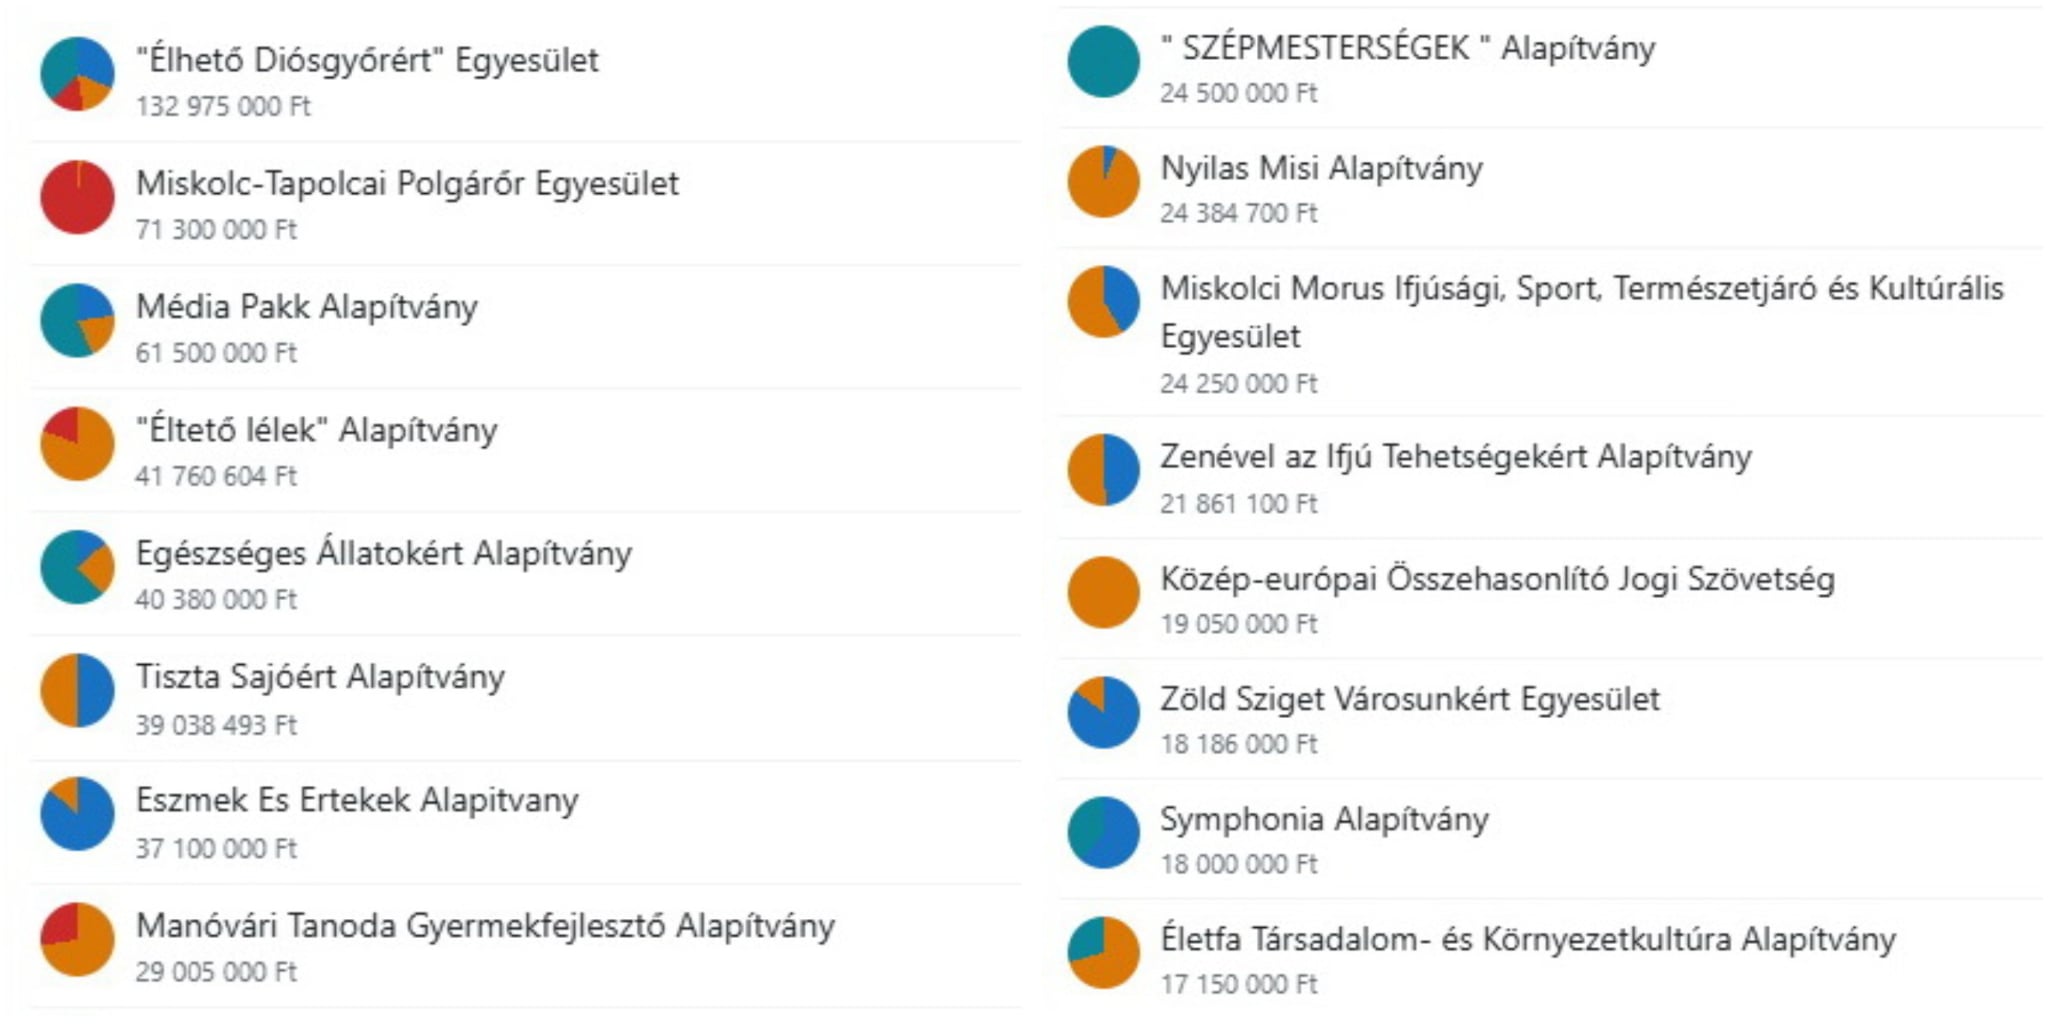2048x1024 pixels.
Task: Open the Symphonia Alapítvány pie icon
Action: (1103, 832)
